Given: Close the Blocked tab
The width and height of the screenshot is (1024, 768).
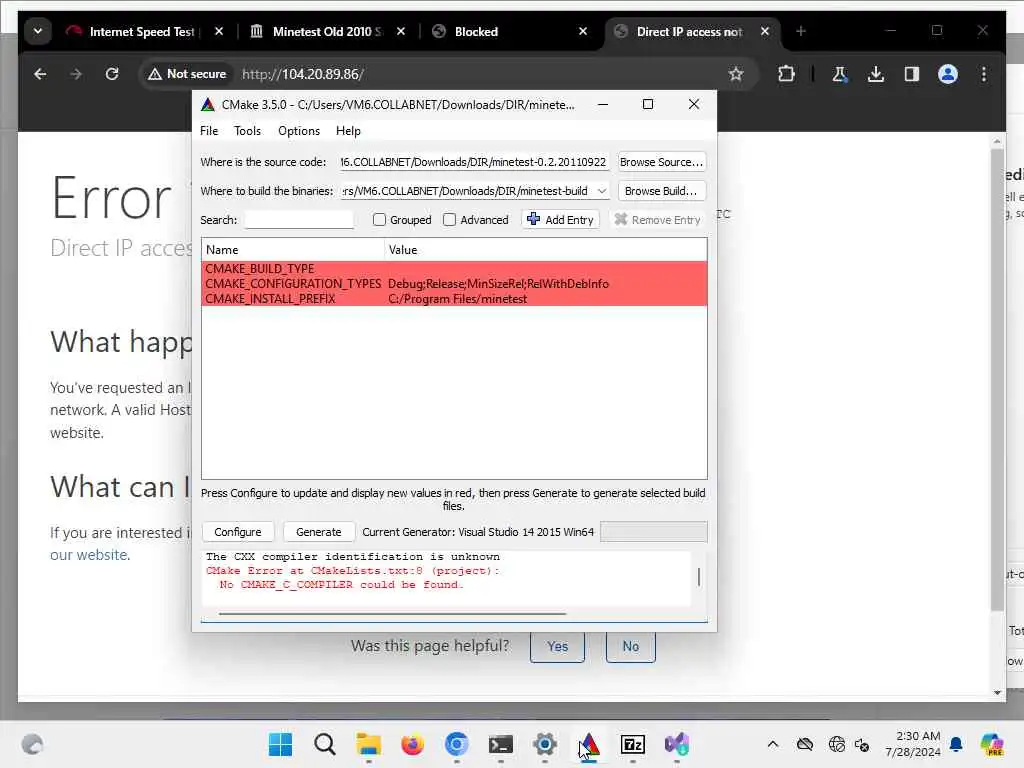Looking at the screenshot, I should pyautogui.click(x=583, y=31).
